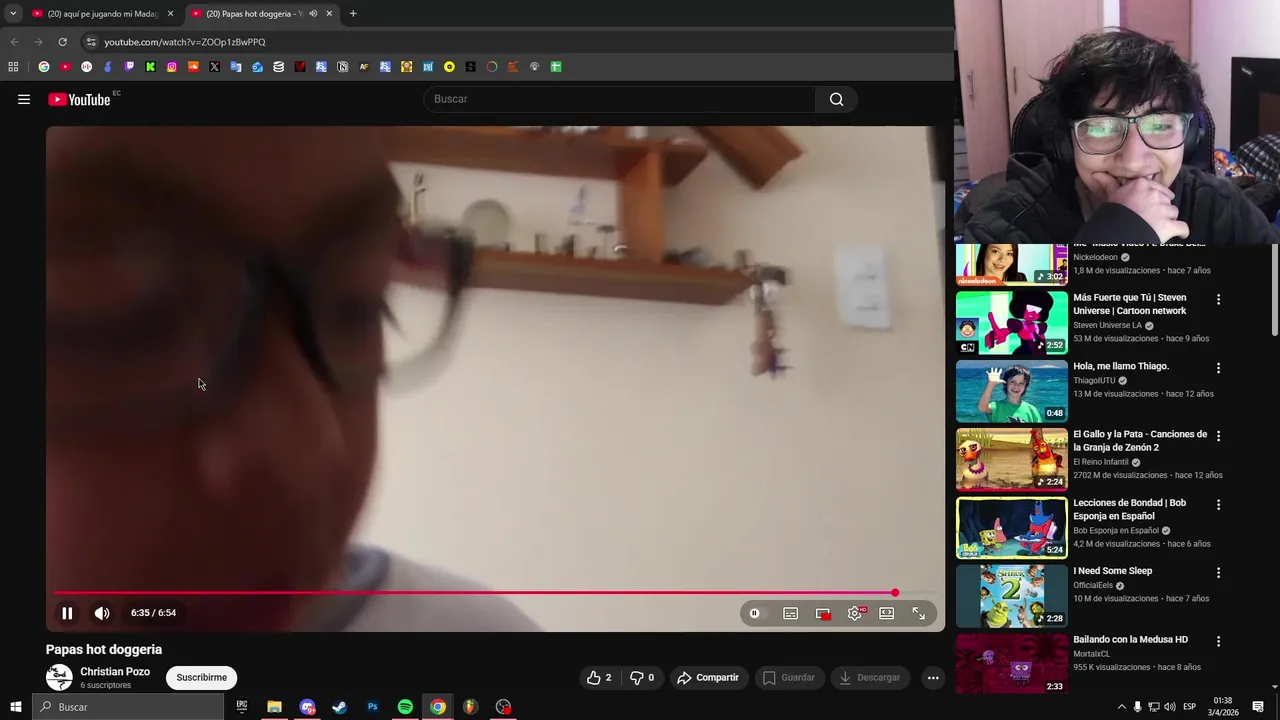Screen dimensions: 1280x720
Task: Open the Christian Pozo channel avatar
Action: [x=59, y=677]
